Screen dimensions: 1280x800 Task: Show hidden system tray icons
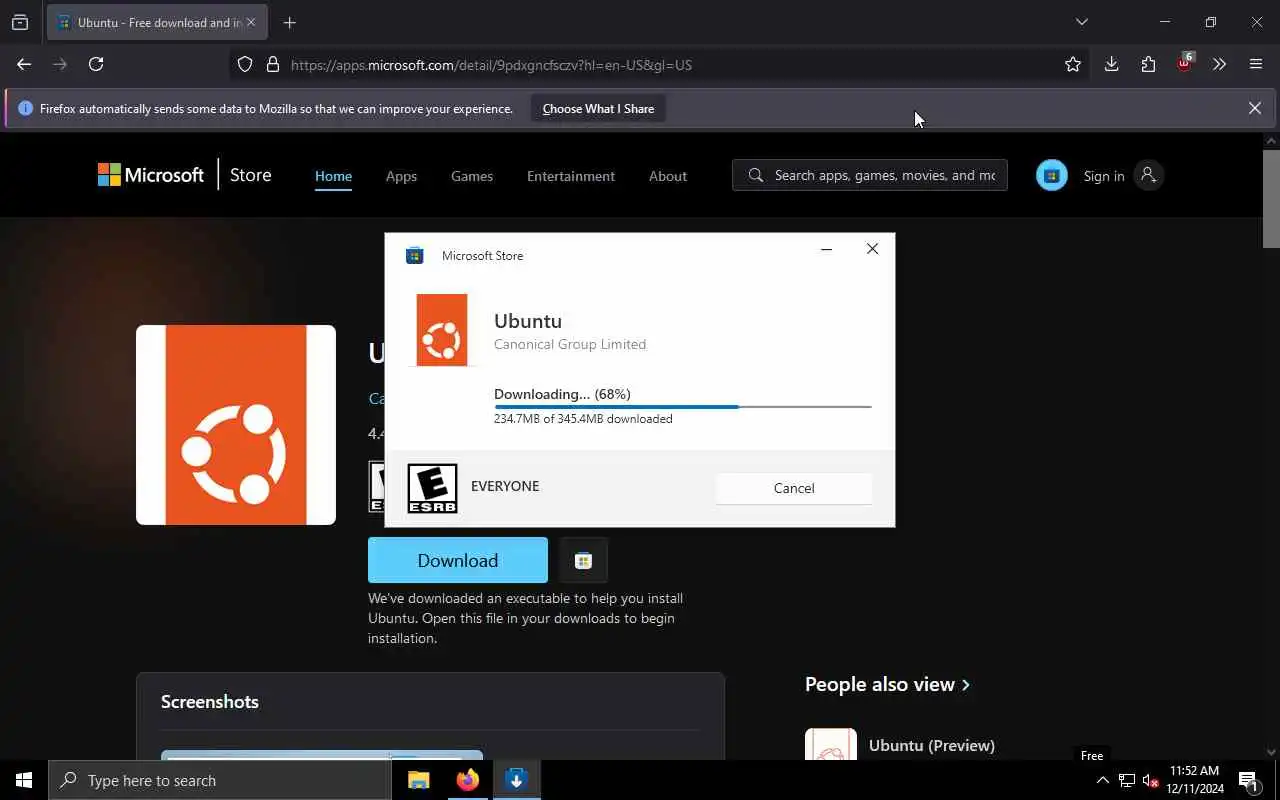(1102, 781)
